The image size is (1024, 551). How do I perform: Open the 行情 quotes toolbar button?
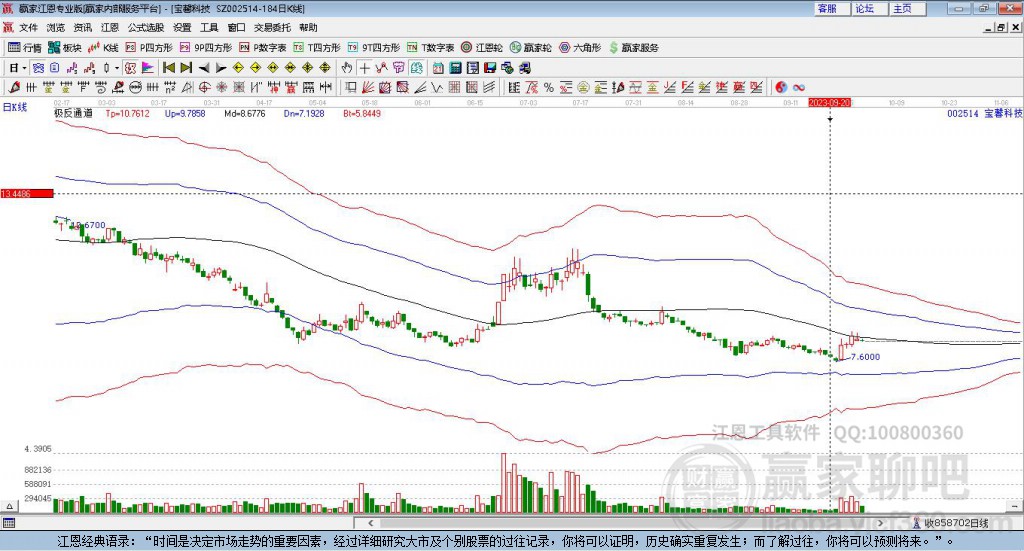point(25,48)
